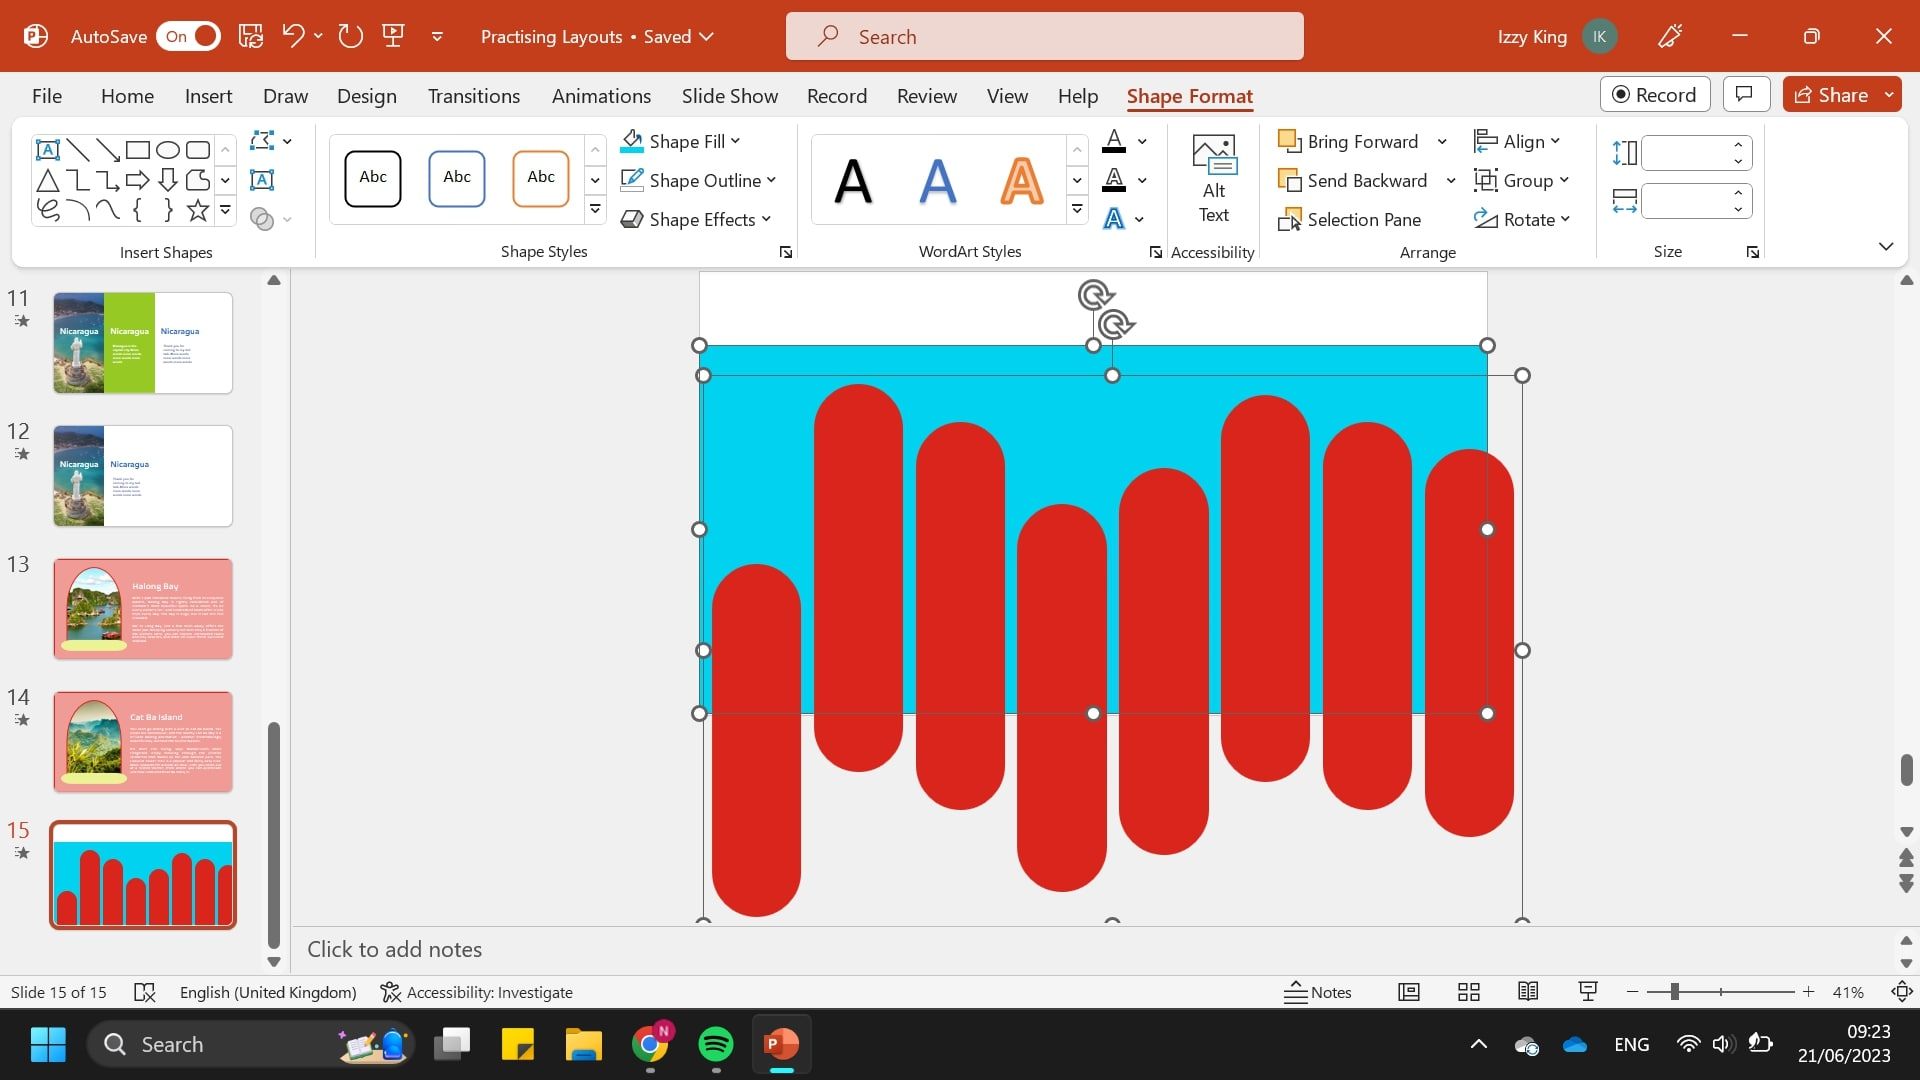Undo the last action
The height and width of the screenshot is (1080, 1920).
point(293,37)
